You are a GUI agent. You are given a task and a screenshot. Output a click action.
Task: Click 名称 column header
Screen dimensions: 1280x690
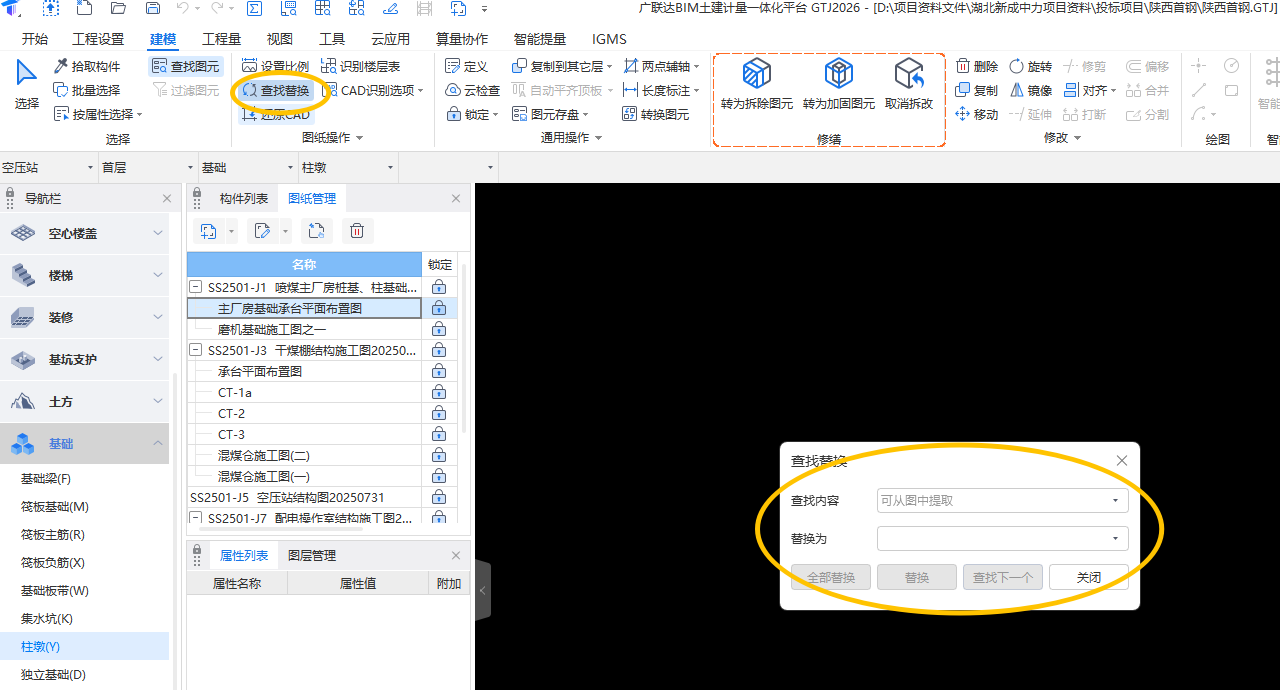pyautogui.click(x=304, y=265)
